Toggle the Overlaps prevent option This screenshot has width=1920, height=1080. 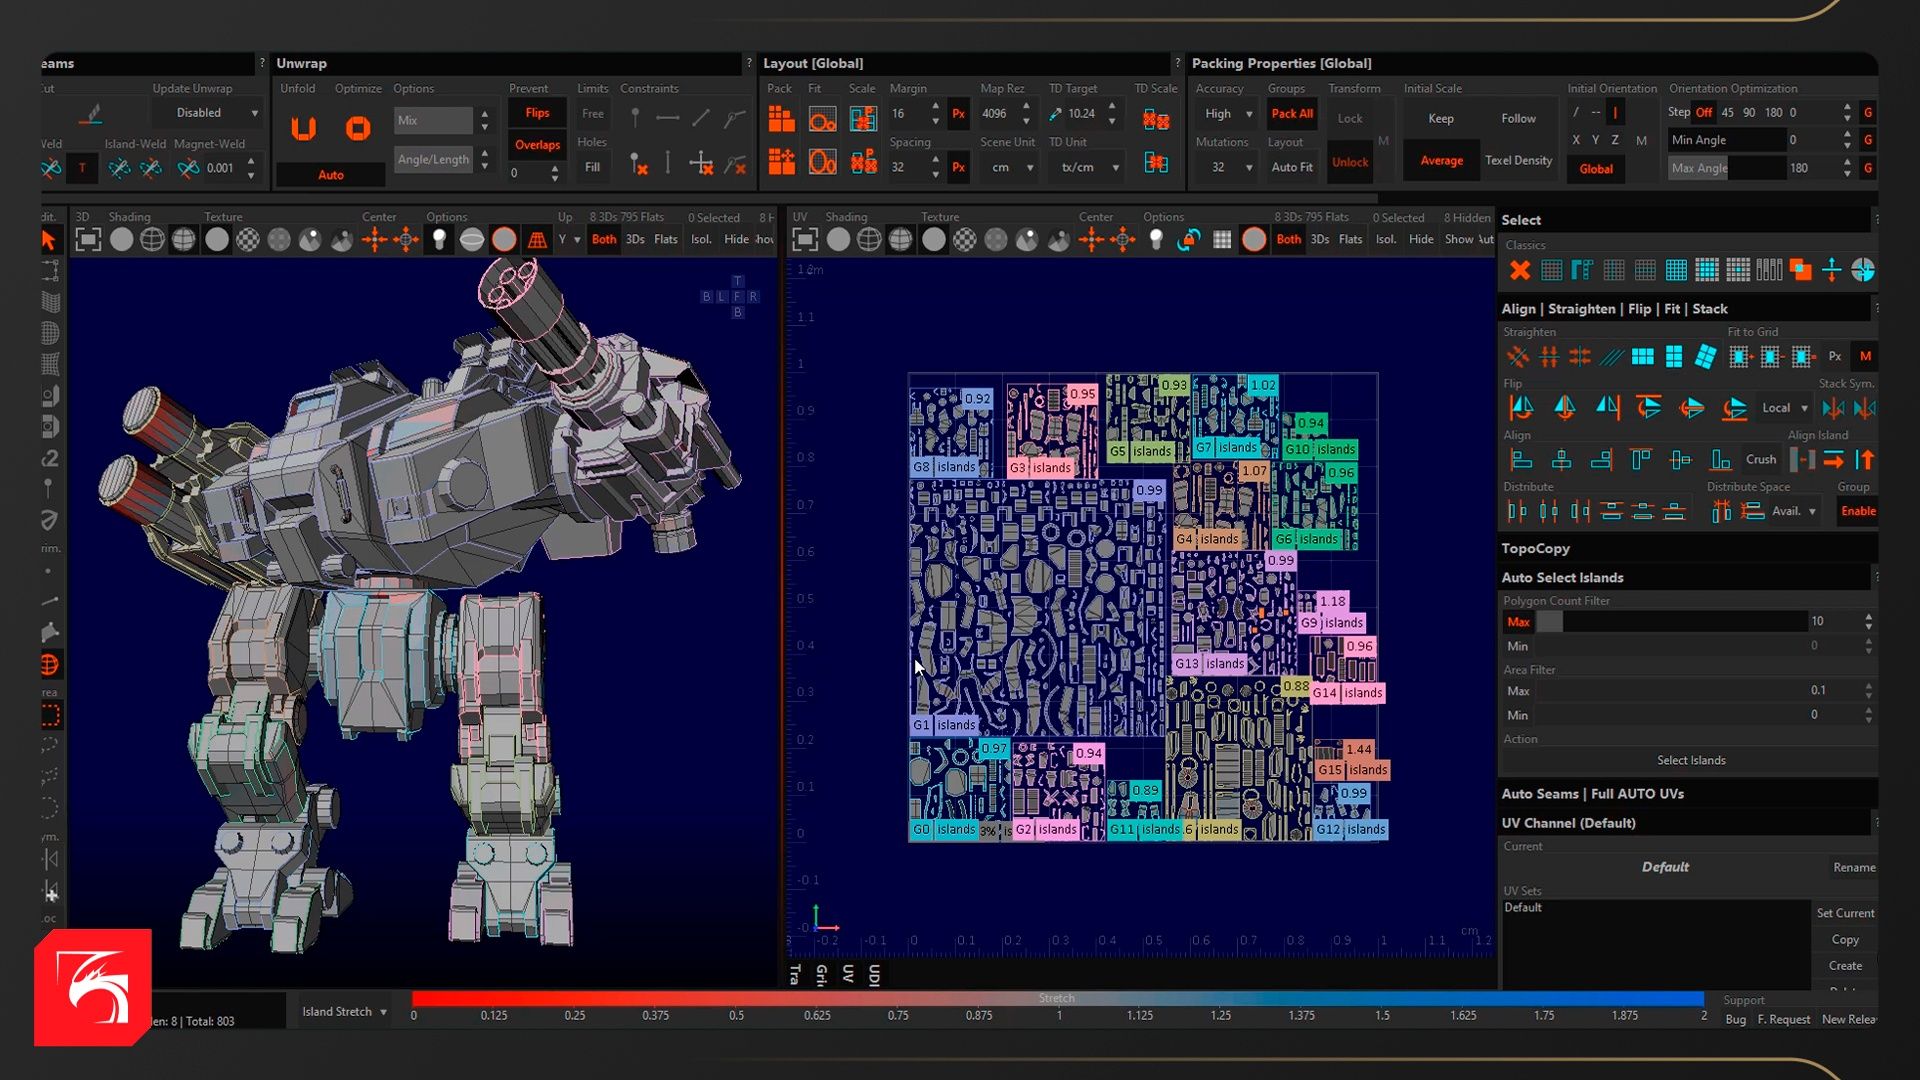pos(537,145)
